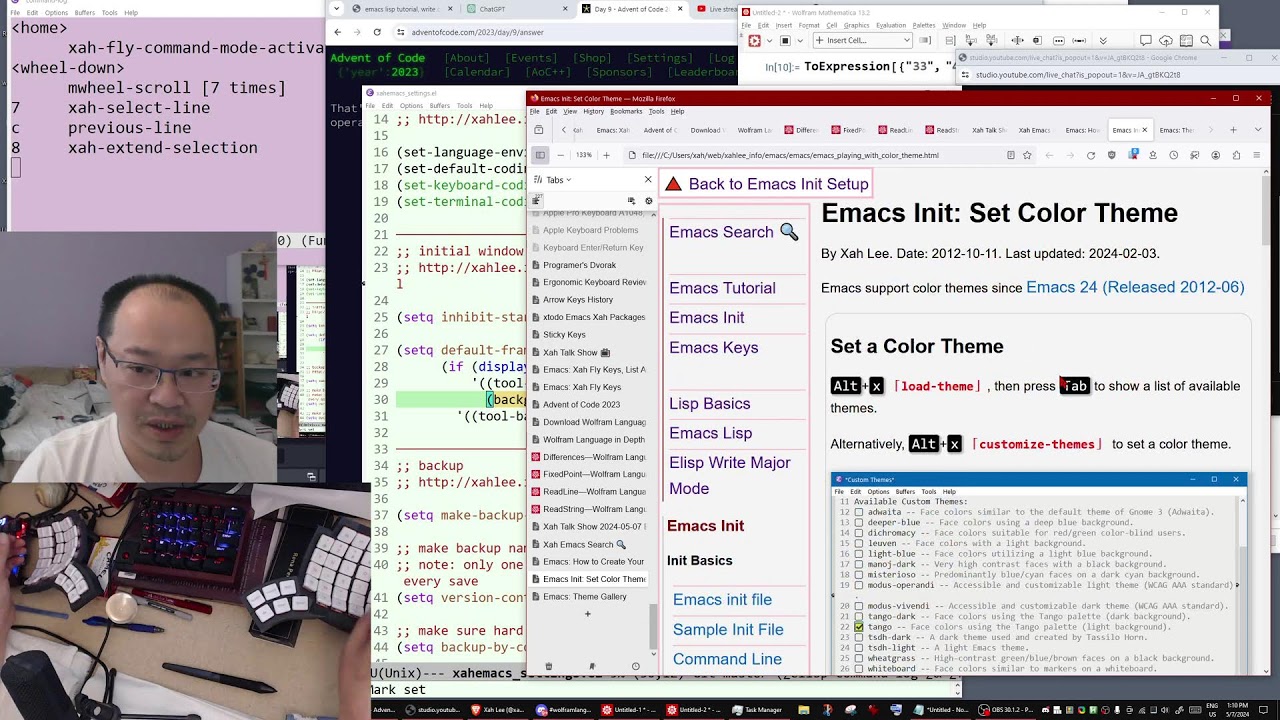Open 'Emacs 24 (Released 2012-06)' link
The height and width of the screenshot is (720, 1280).
click(x=1135, y=287)
